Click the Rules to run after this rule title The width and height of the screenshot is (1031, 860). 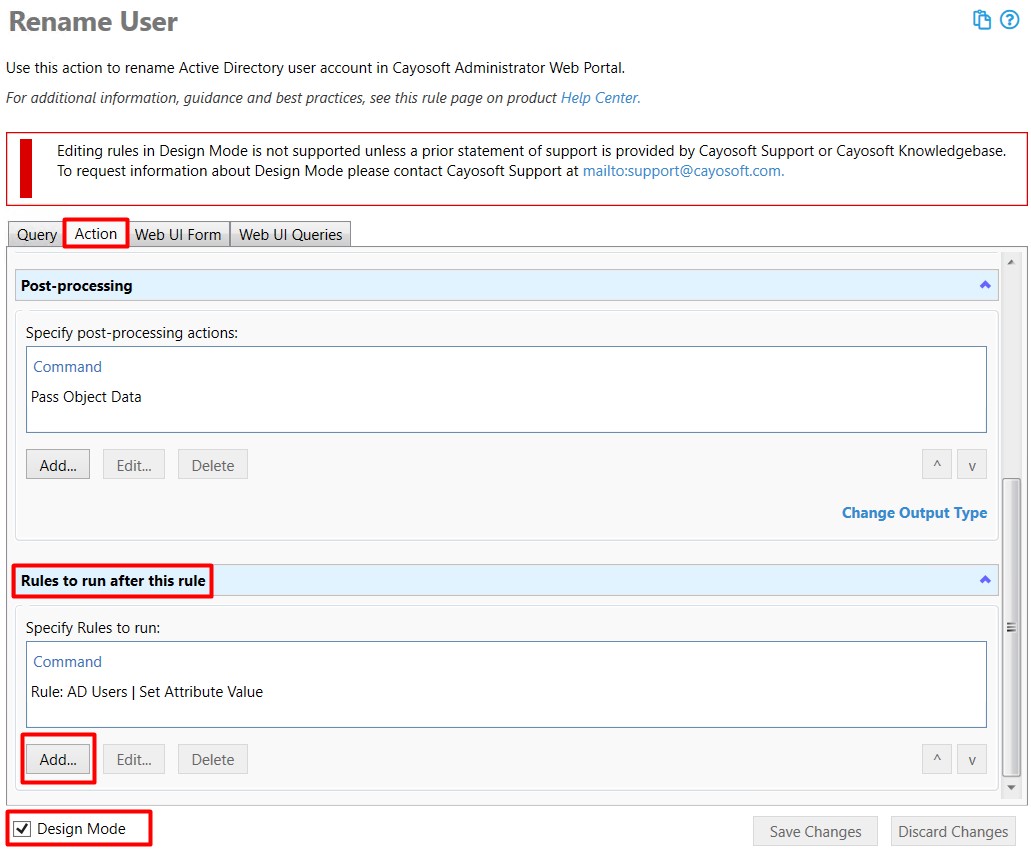[113, 581]
